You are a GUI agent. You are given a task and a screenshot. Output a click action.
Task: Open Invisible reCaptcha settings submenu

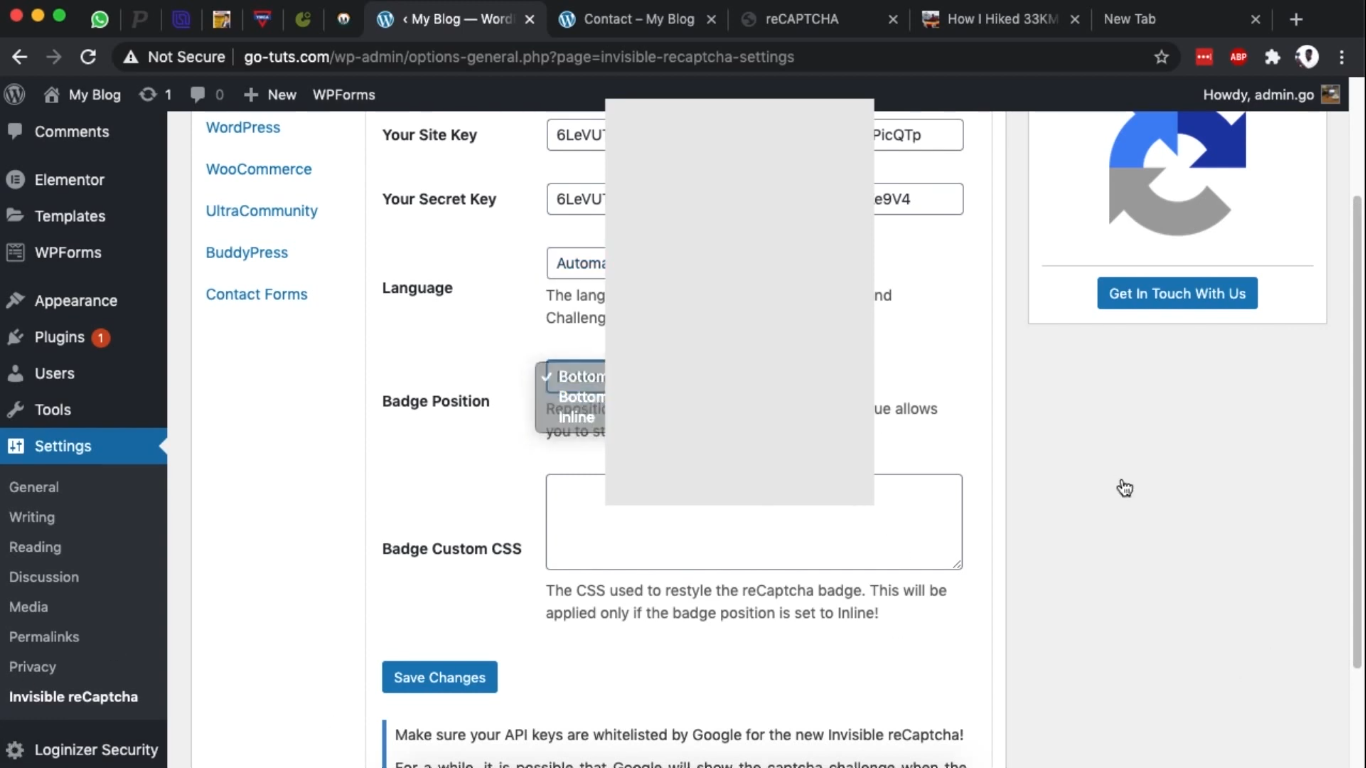[74, 697]
